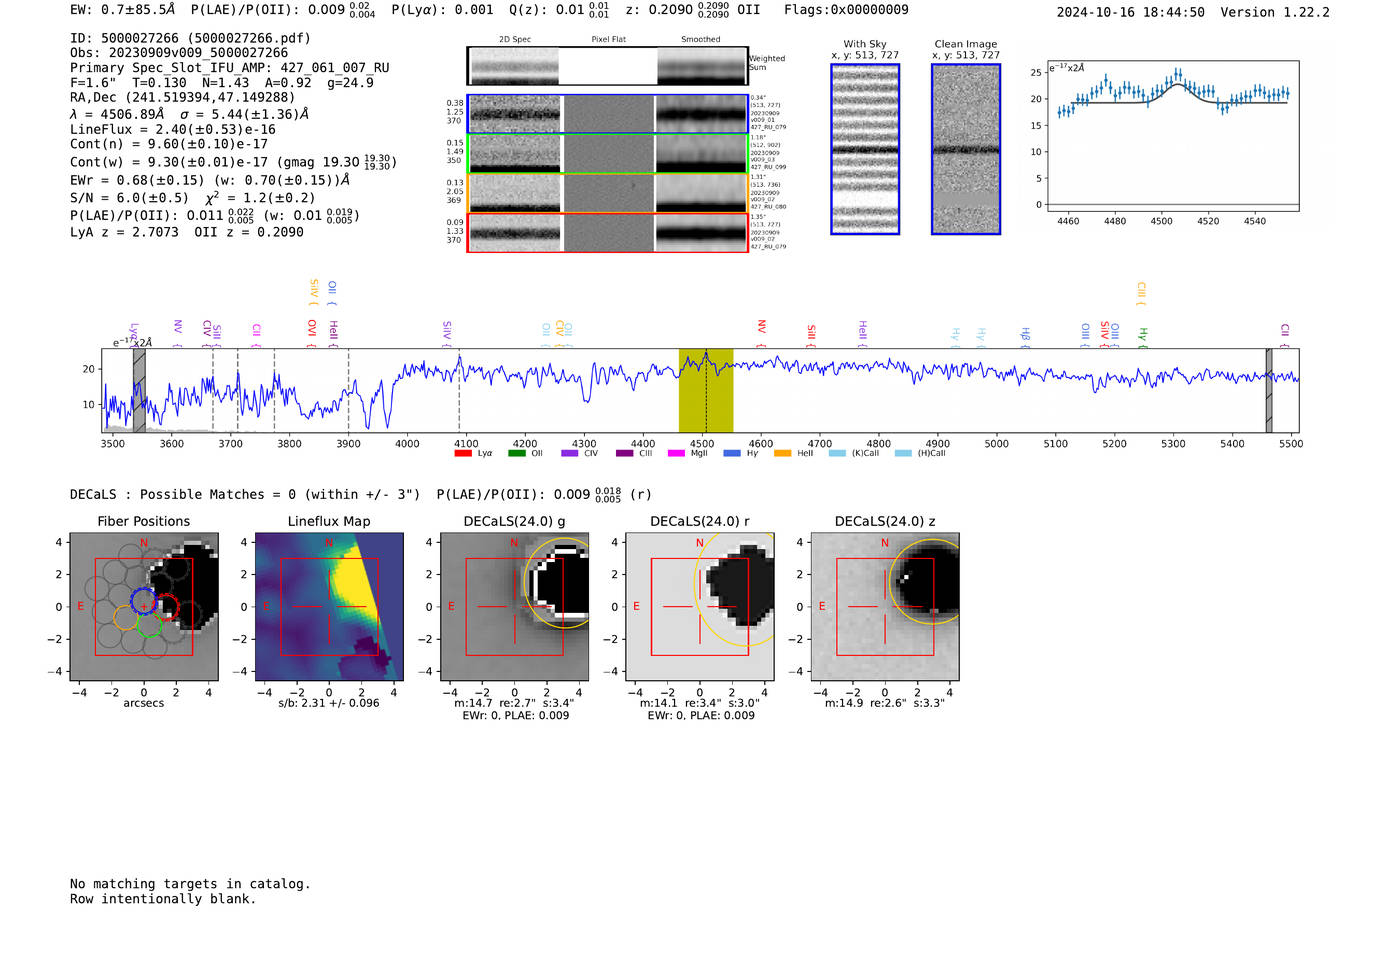Open the DECaLS(24.0) g image
This screenshot has height=953, width=1400.
(x=515, y=606)
